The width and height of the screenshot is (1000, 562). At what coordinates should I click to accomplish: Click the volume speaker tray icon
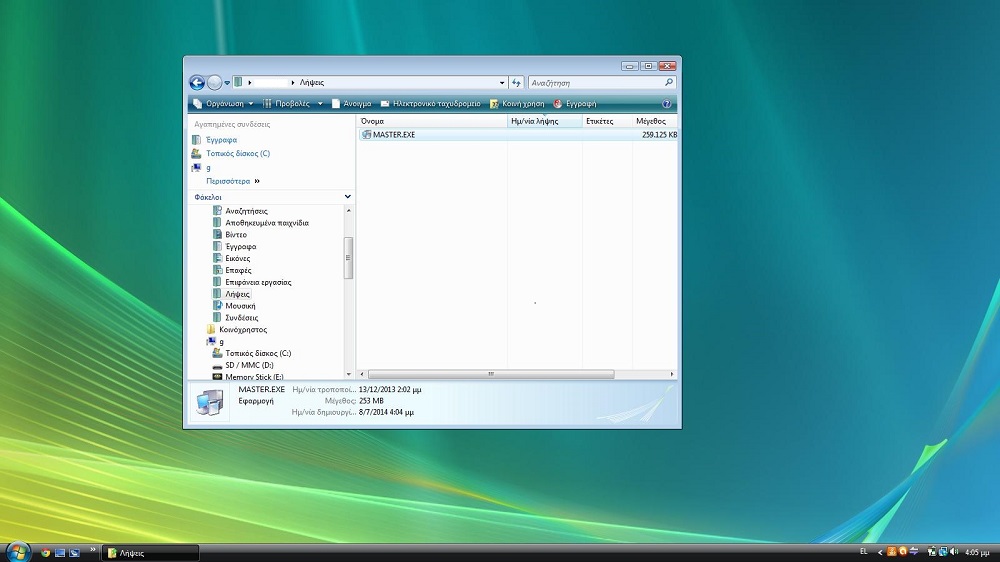(x=954, y=552)
